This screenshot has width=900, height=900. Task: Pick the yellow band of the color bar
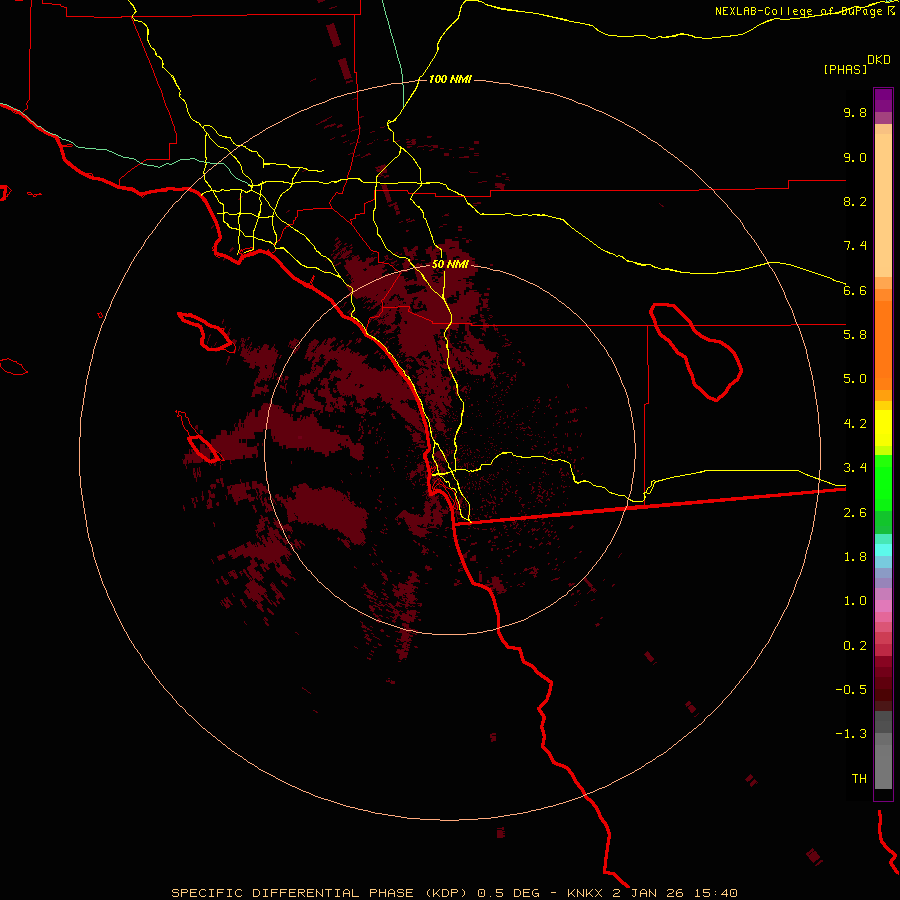[883, 428]
